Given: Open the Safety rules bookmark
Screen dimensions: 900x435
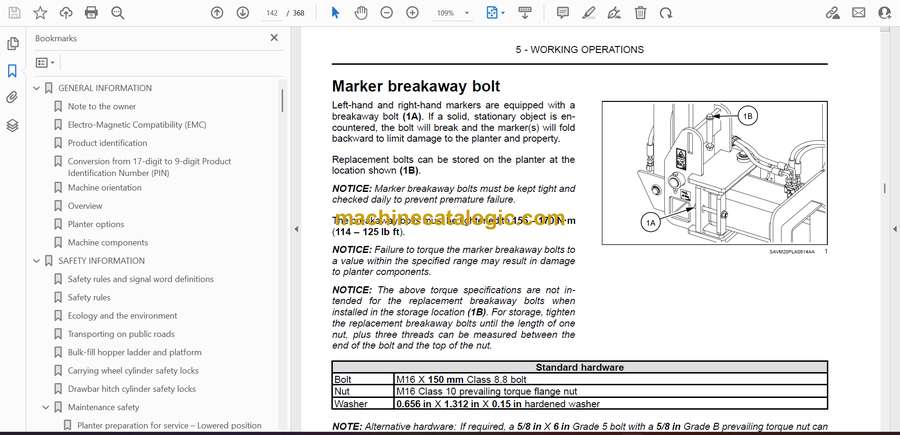Looking at the screenshot, I should [89, 298].
